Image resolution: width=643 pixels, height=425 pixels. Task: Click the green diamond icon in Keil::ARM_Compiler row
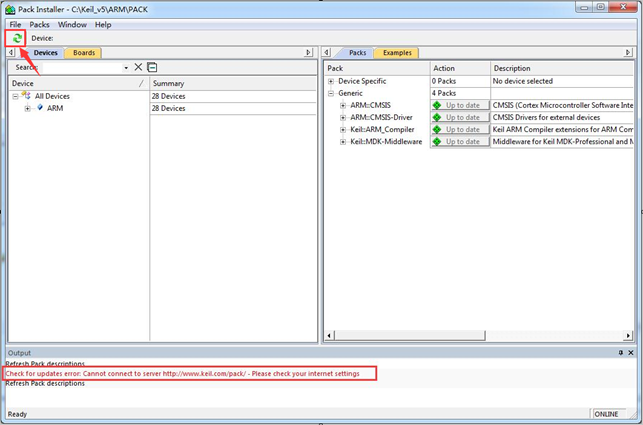click(437, 129)
